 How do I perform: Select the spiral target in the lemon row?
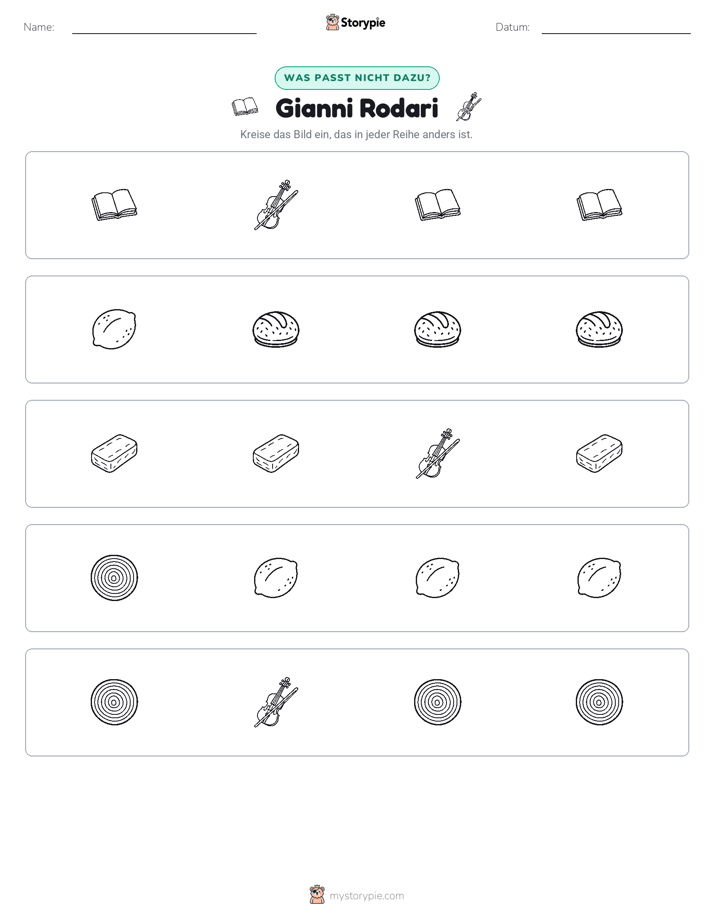click(x=114, y=578)
